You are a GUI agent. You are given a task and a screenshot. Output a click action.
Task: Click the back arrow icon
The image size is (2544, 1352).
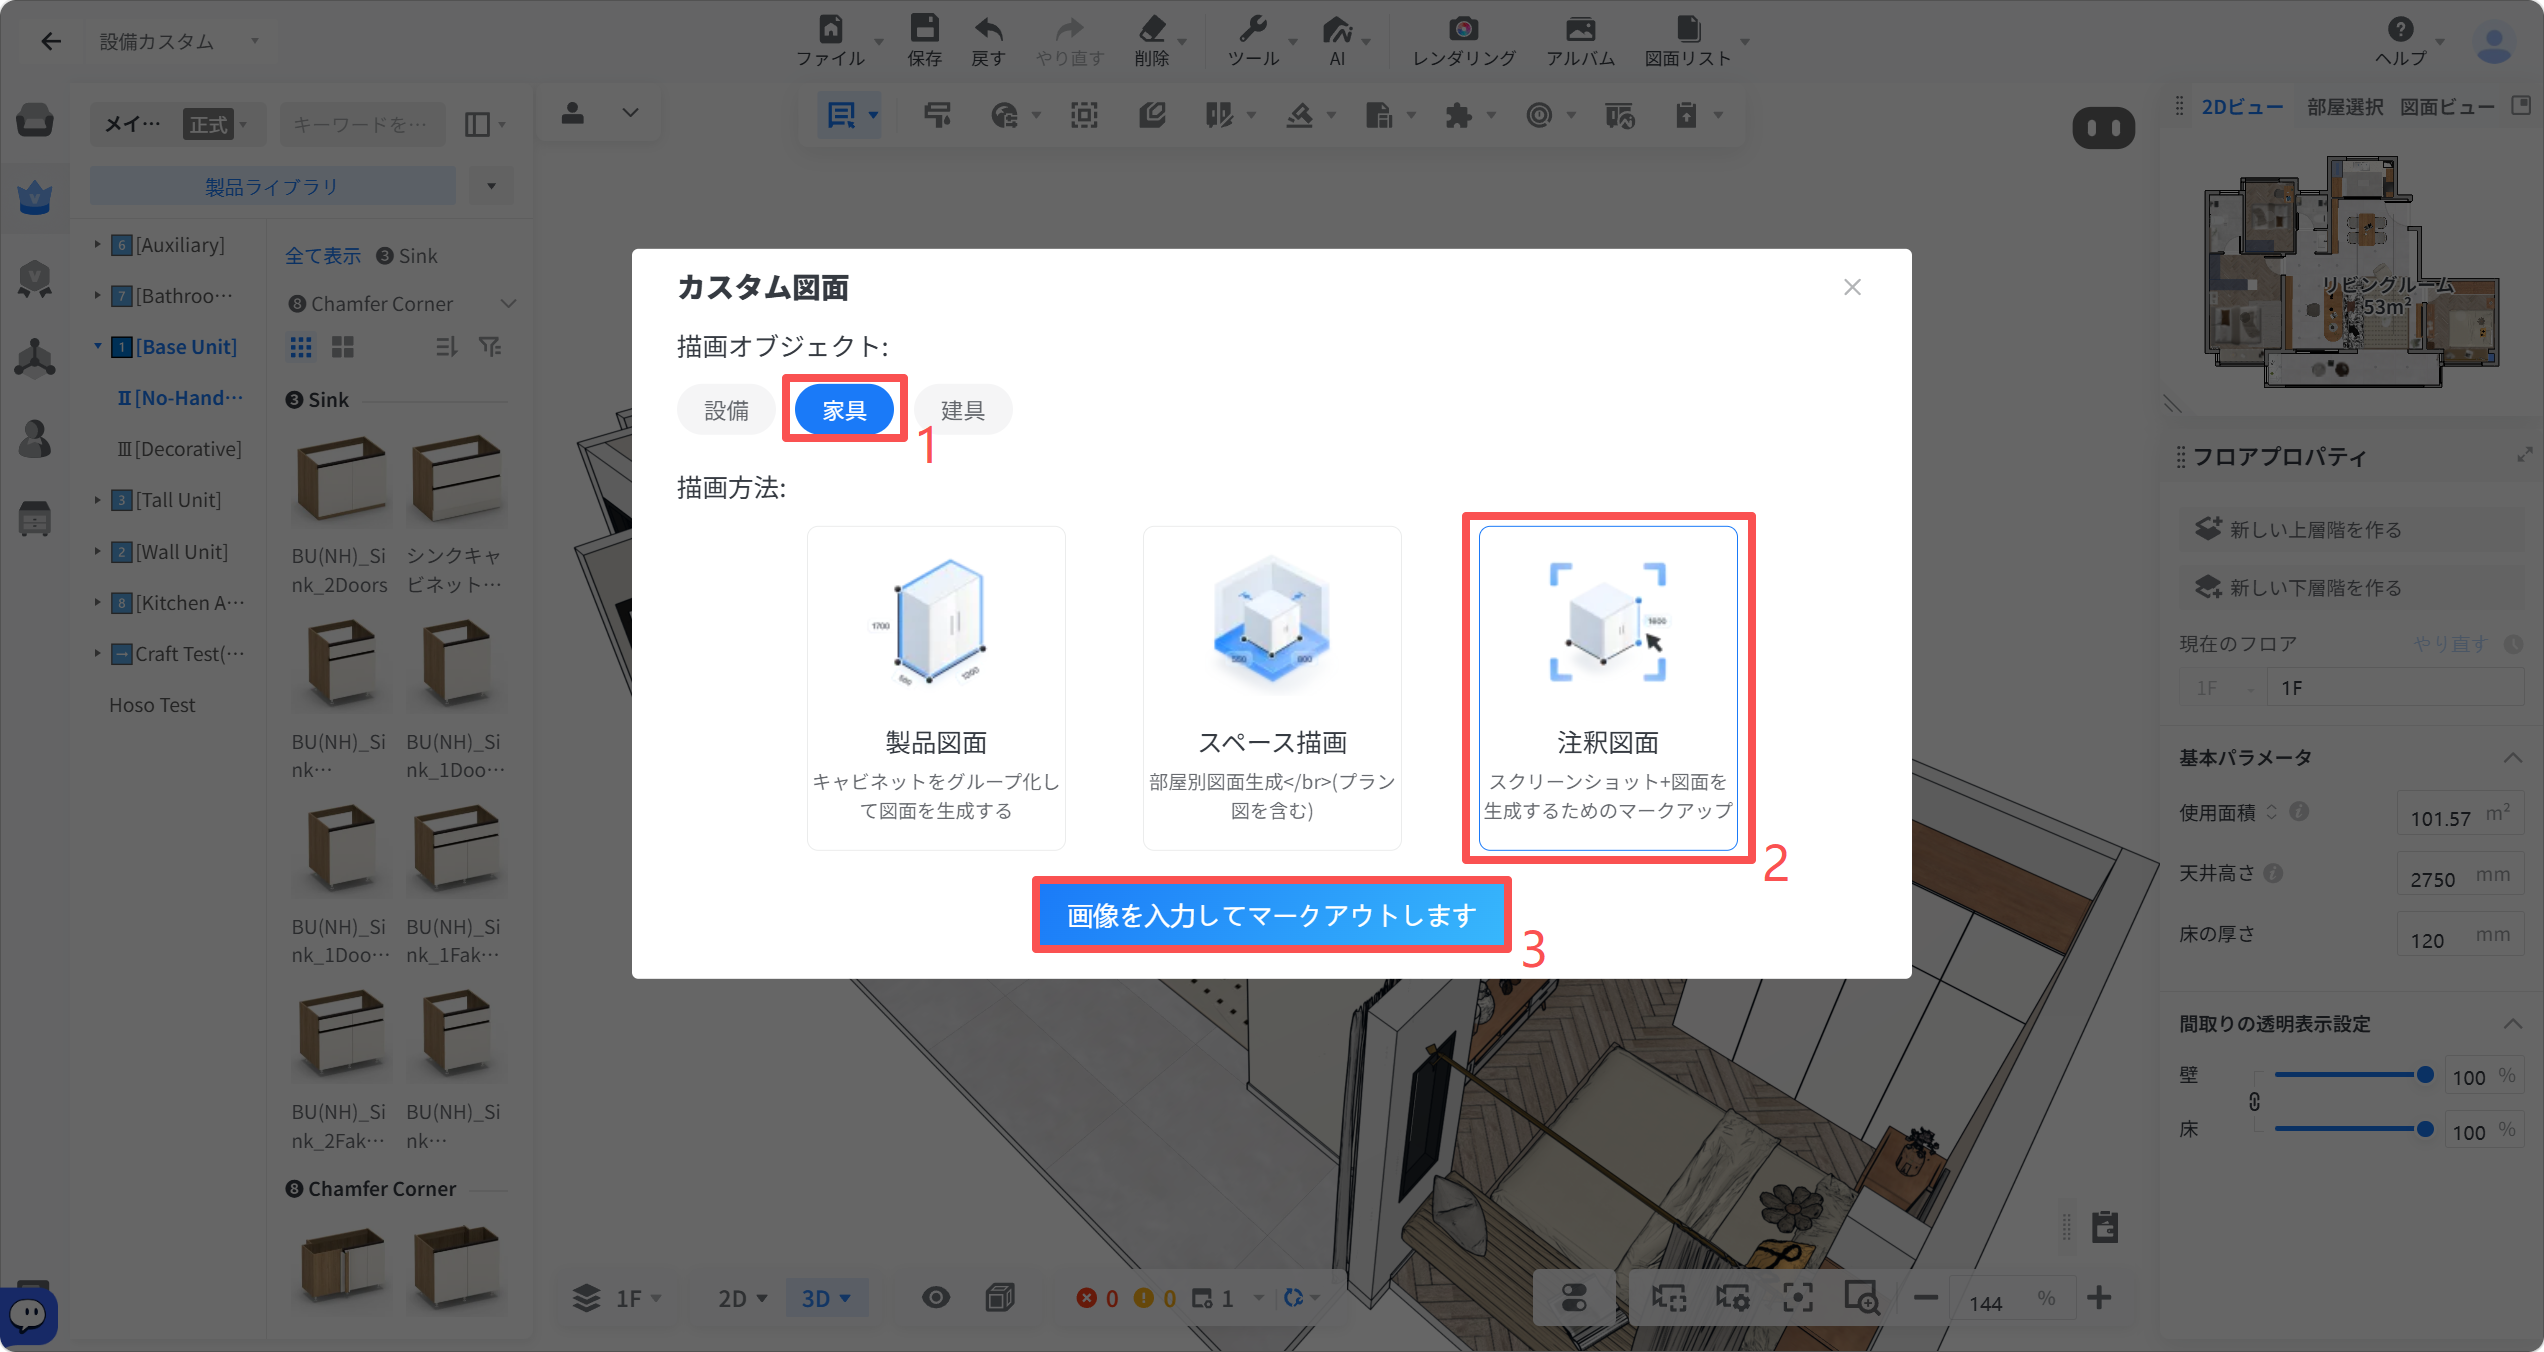pyautogui.click(x=50, y=41)
